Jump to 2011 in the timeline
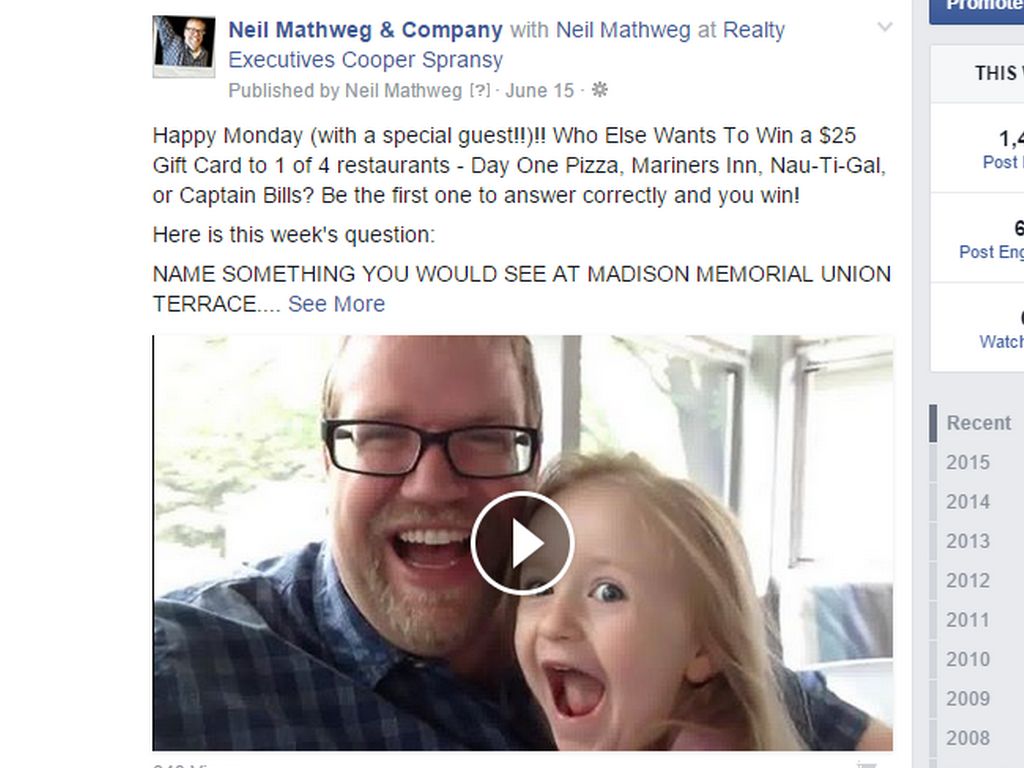Screen dimensions: 1024x768 [968, 620]
